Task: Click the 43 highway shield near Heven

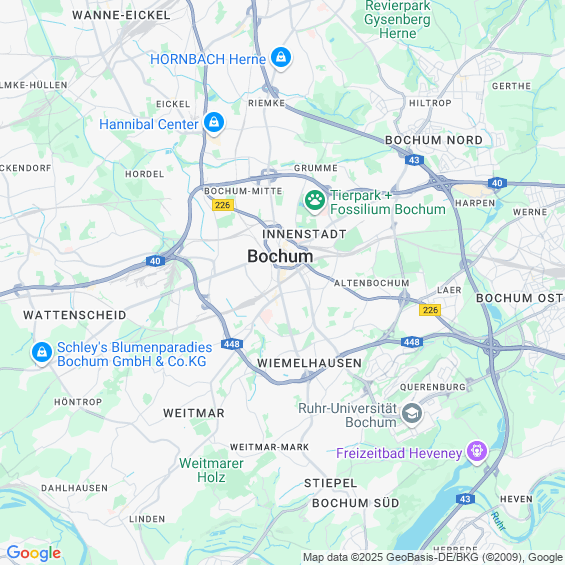Action: pyautogui.click(x=465, y=499)
